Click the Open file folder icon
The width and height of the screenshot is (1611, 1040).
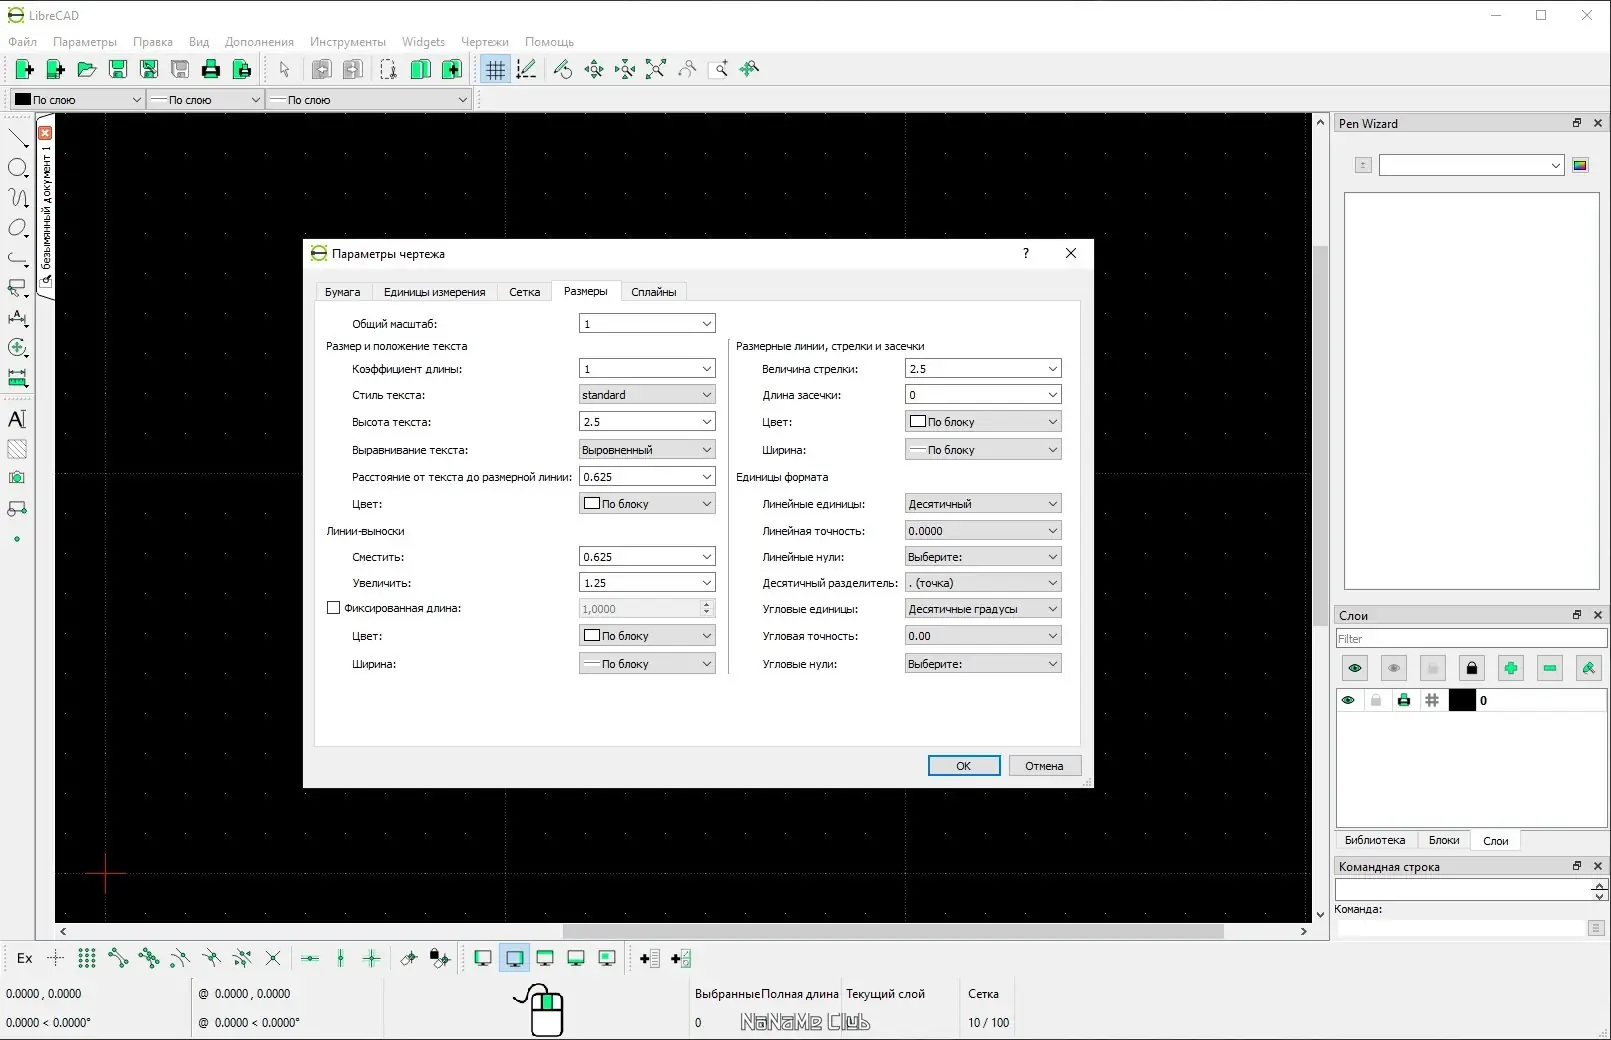click(87, 69)
